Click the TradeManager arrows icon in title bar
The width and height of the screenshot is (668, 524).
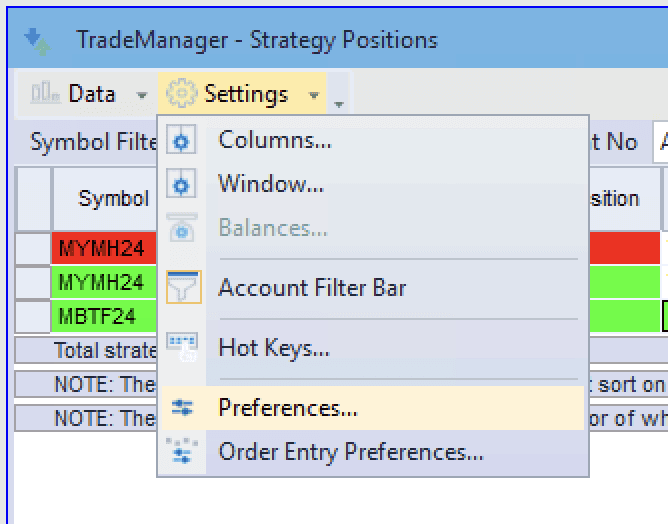pyautogui.click(x=37, y=41)
